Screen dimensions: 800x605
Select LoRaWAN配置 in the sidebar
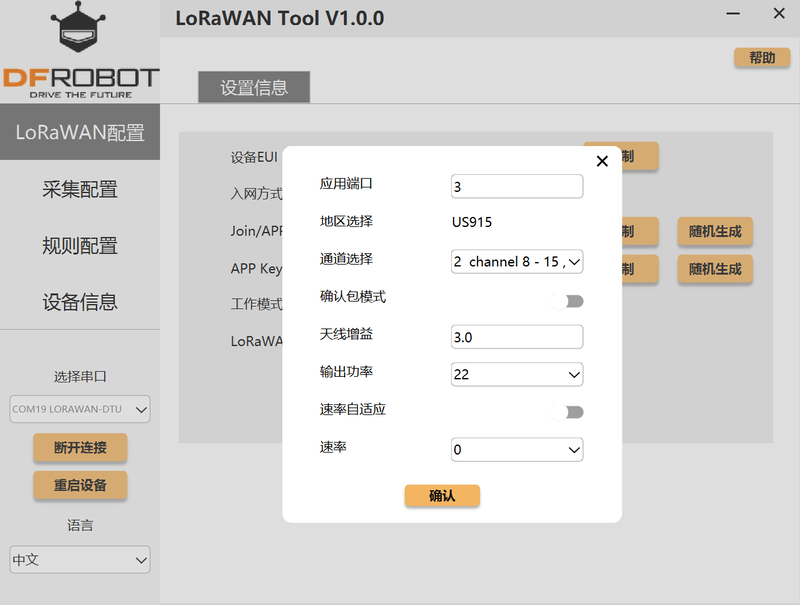click(80, 133)
